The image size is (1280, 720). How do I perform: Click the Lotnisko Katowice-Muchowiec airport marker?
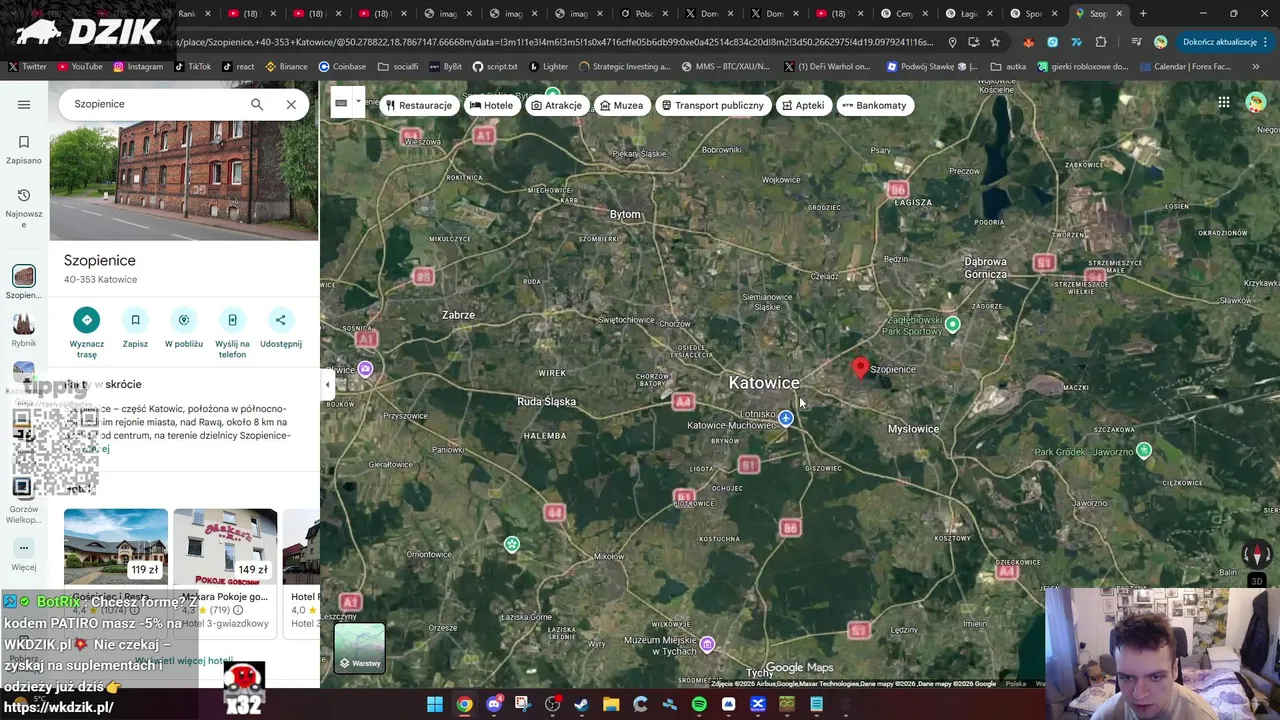(x=786, y=419)
